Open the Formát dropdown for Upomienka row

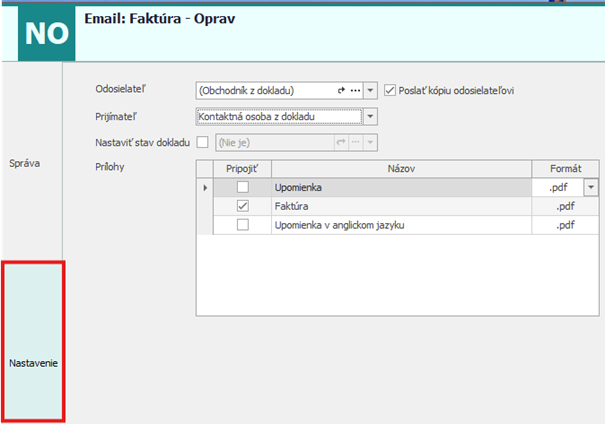[590, 187]
